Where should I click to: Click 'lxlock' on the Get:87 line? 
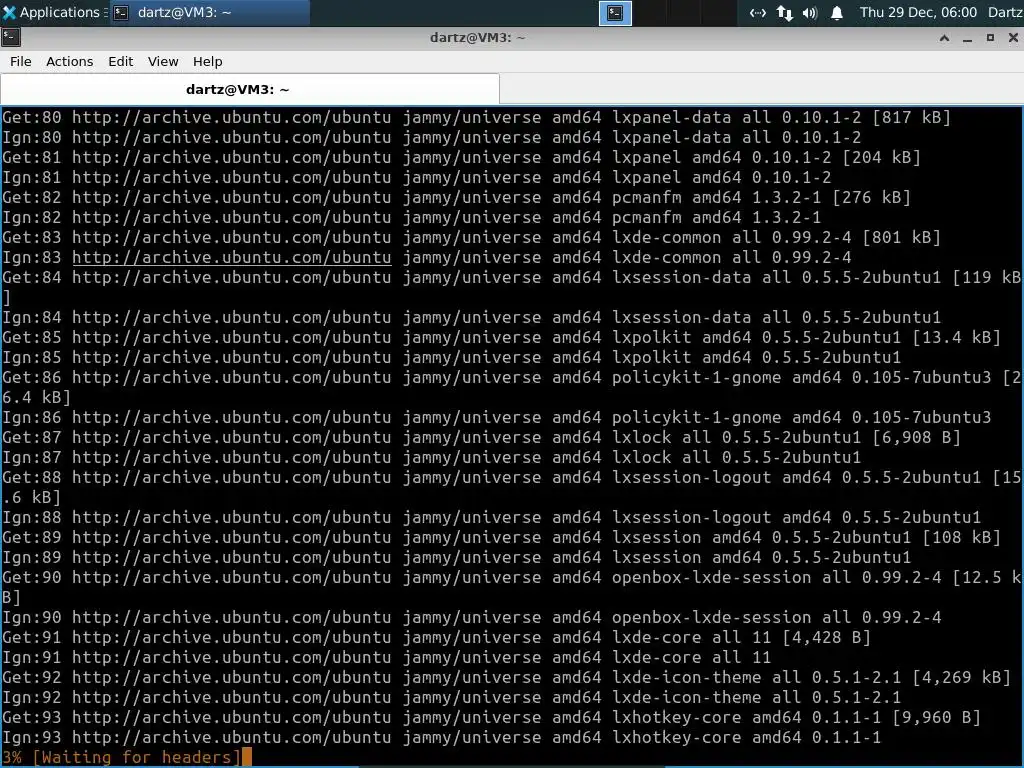(641, 437)
